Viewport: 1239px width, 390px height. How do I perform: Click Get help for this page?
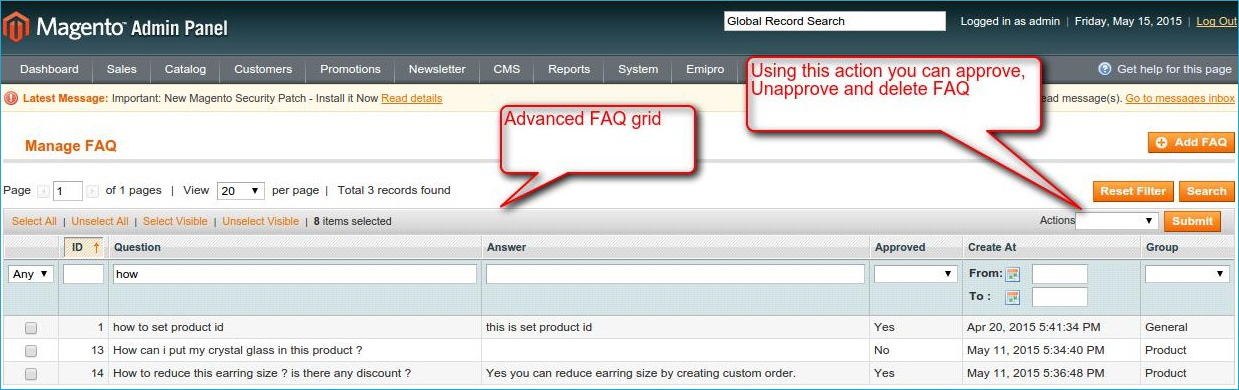click(x=1174, y=69)
